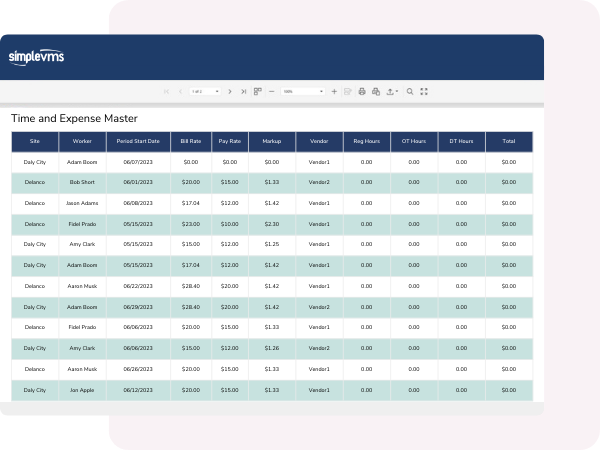The width and height of the screenshot is (600, 450).
Task: Go to the next report page
Action: tap(230, 91)
